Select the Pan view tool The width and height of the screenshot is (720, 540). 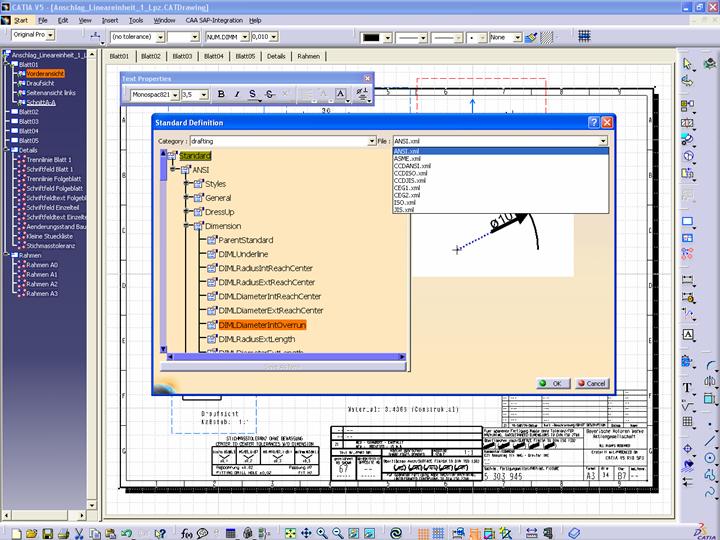click(x=306, y=533)
